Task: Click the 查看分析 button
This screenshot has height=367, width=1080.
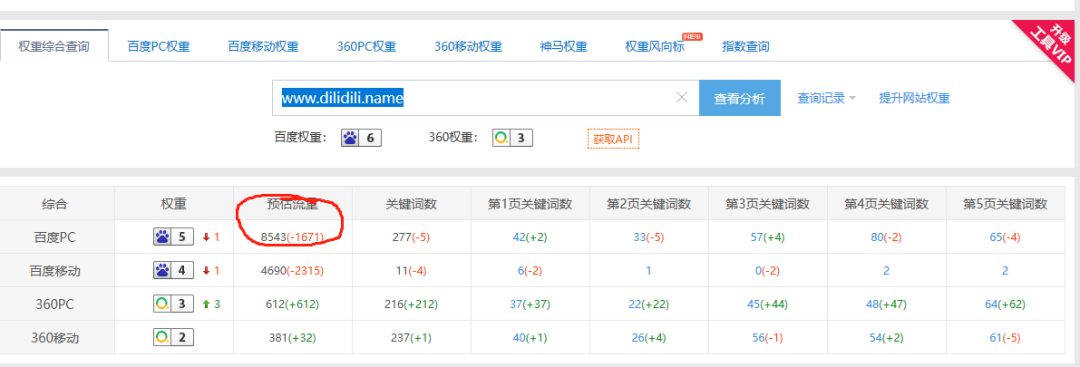Action: [x=740, y=98]
